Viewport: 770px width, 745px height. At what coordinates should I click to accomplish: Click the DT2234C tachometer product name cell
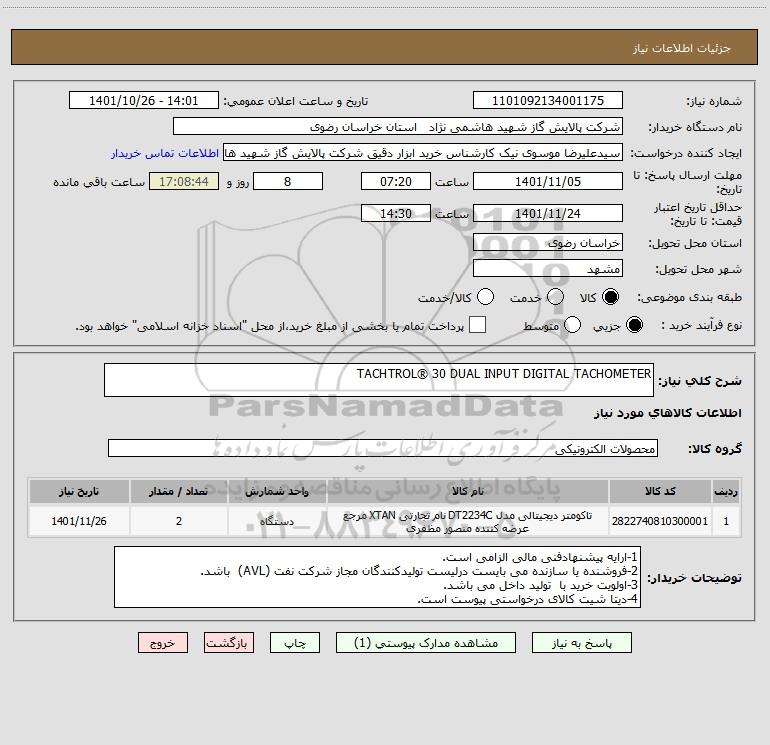pyautogui.click(x=468, y=521)
